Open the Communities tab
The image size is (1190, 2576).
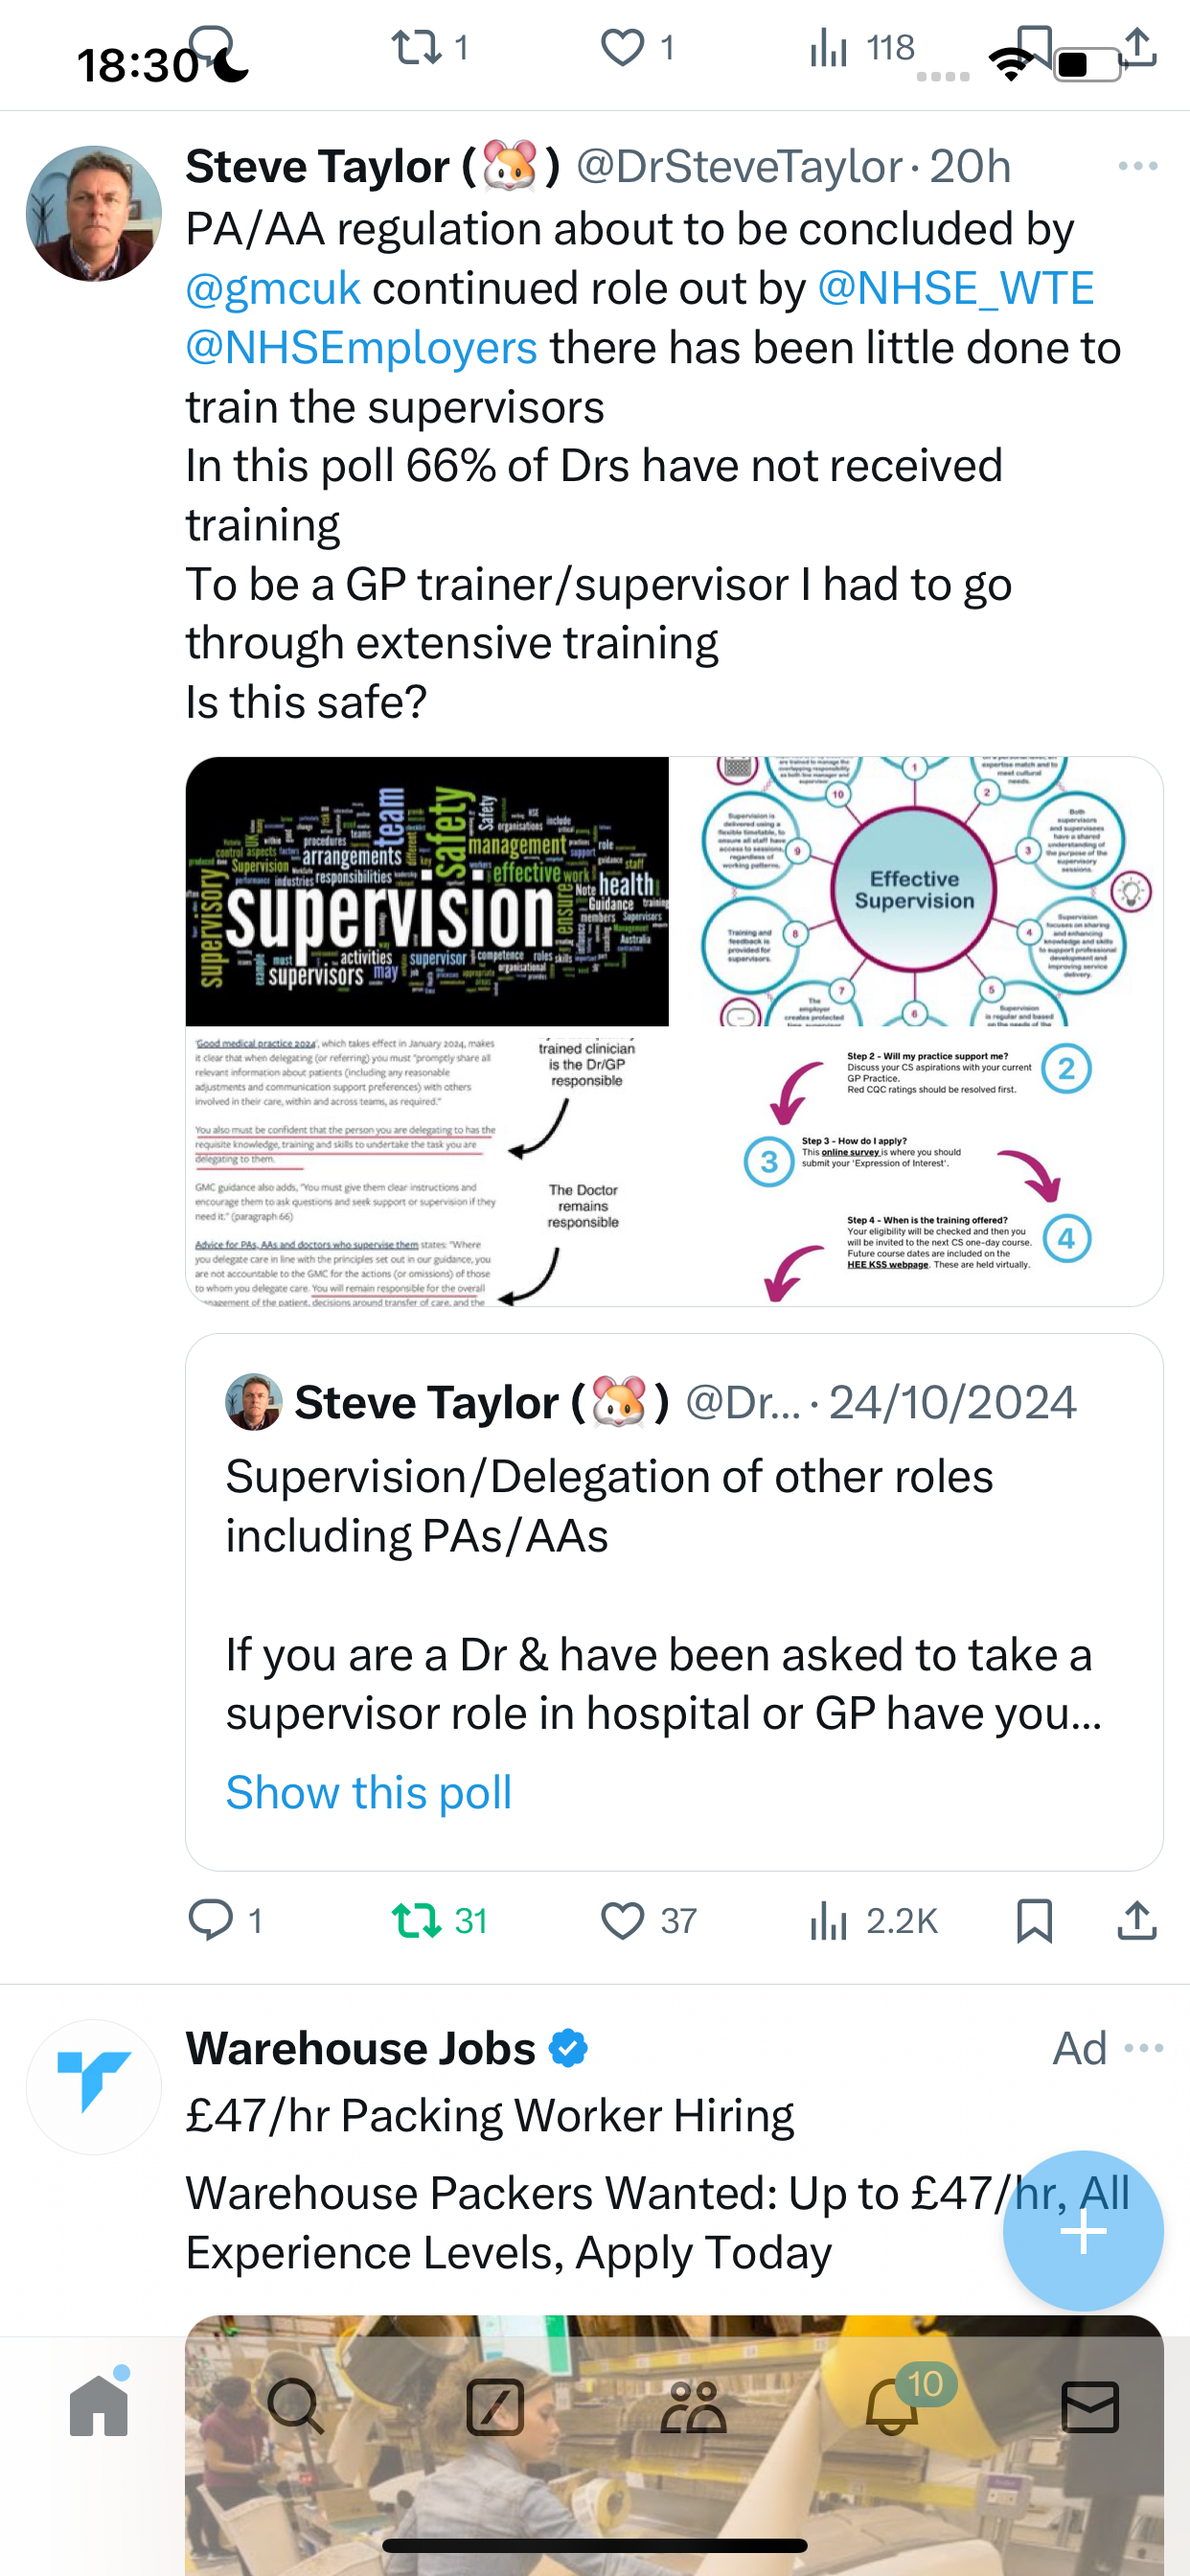(x=693, y=2406)
